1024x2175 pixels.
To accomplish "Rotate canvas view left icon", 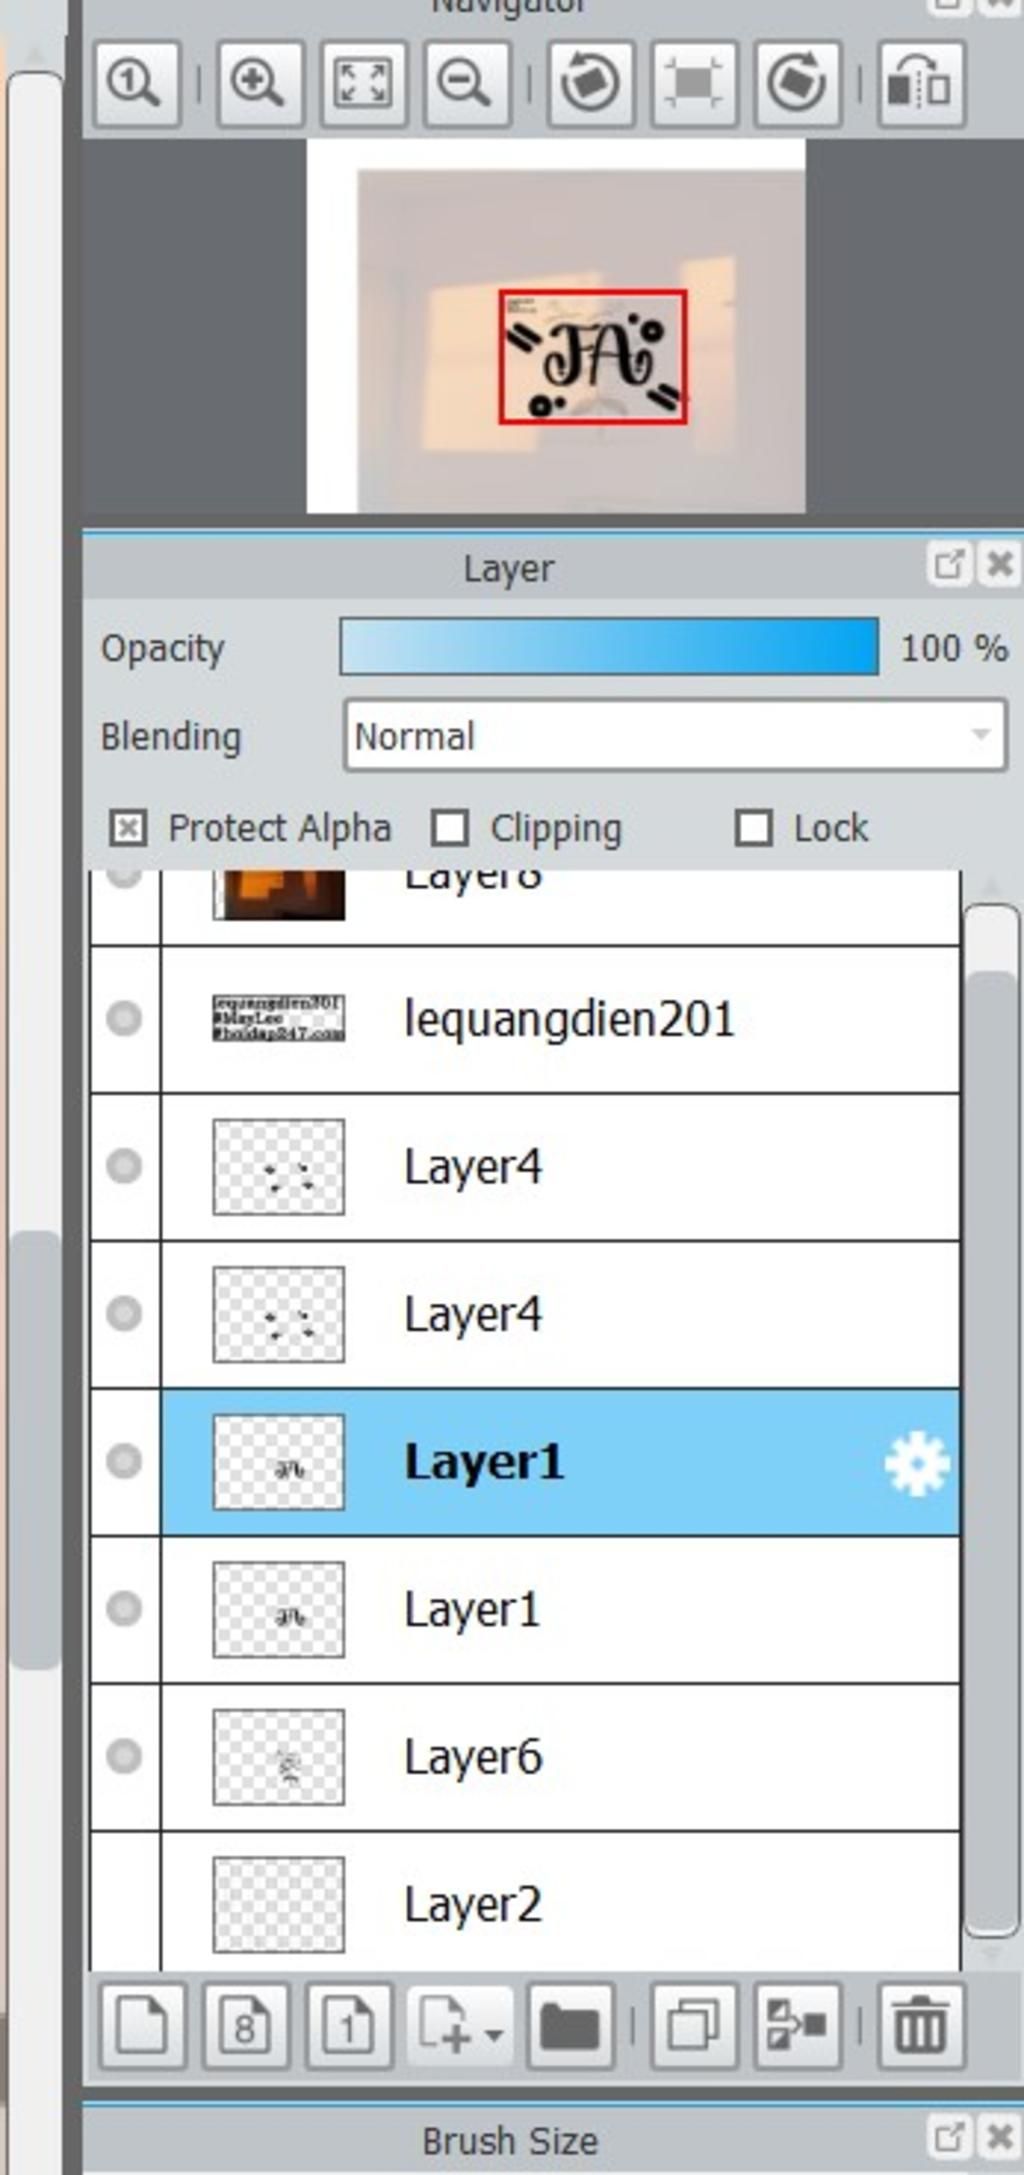I will coord(591,84).
